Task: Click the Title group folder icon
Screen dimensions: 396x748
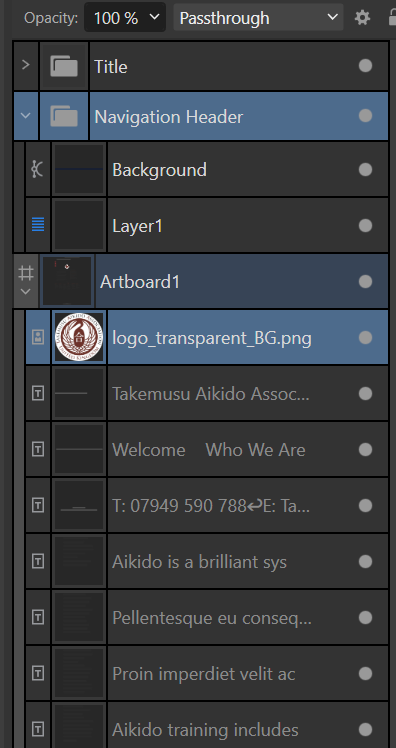Action: tap(64, 66)
